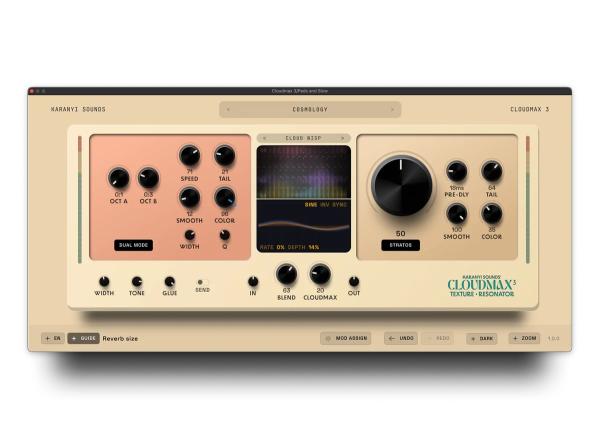Click the SPEED knob in pink panel
The height and width of the screenshot is (440, 600).
(x=189, y=155)
